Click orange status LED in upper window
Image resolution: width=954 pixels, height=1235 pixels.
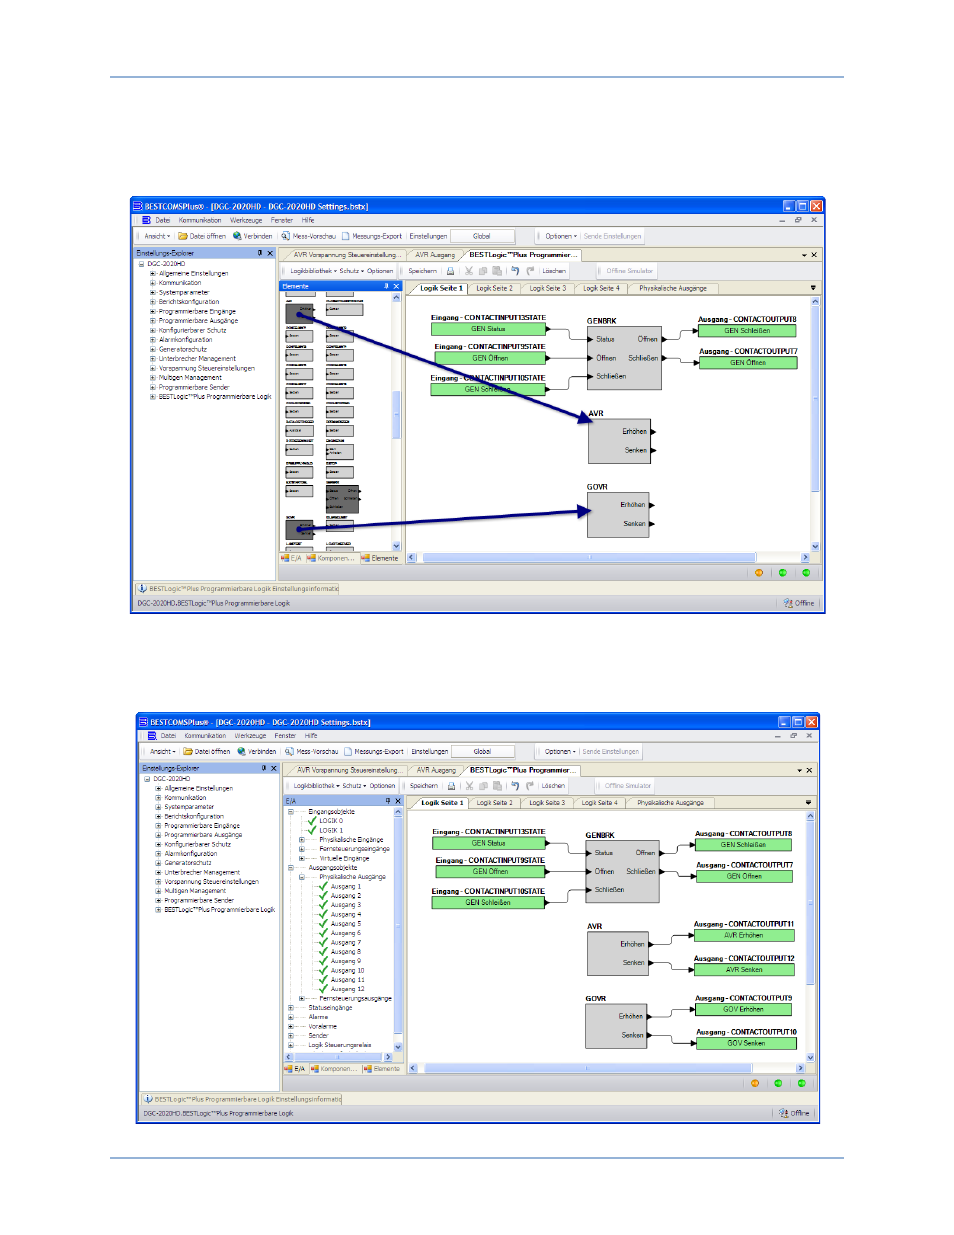click(x=759, y=573)
